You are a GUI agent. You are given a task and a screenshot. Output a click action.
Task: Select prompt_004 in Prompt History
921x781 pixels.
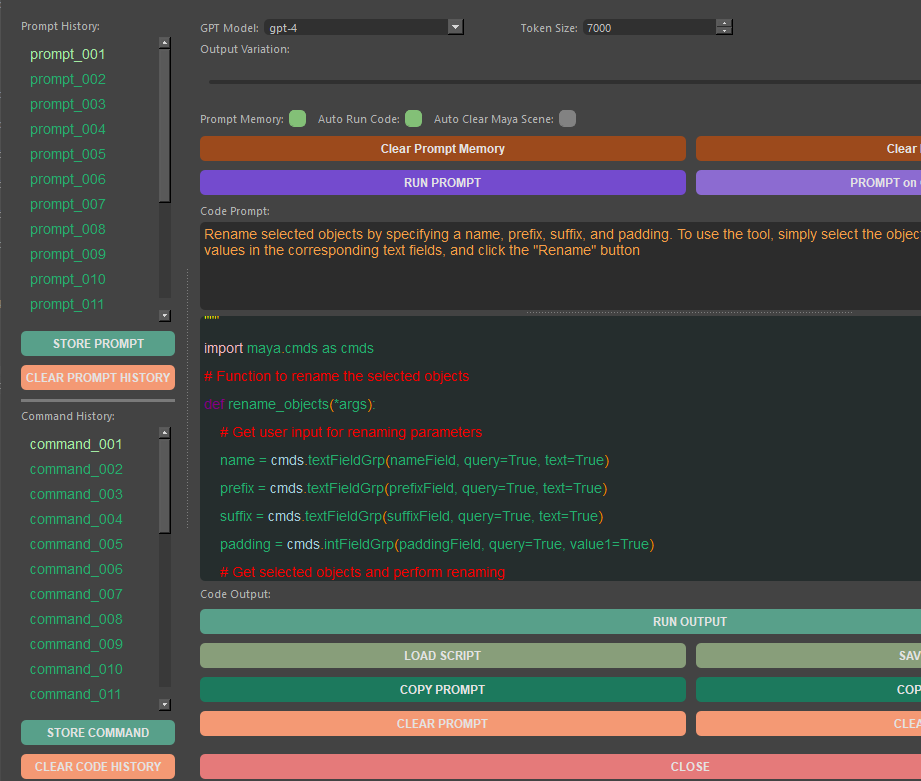pos(68,129)
